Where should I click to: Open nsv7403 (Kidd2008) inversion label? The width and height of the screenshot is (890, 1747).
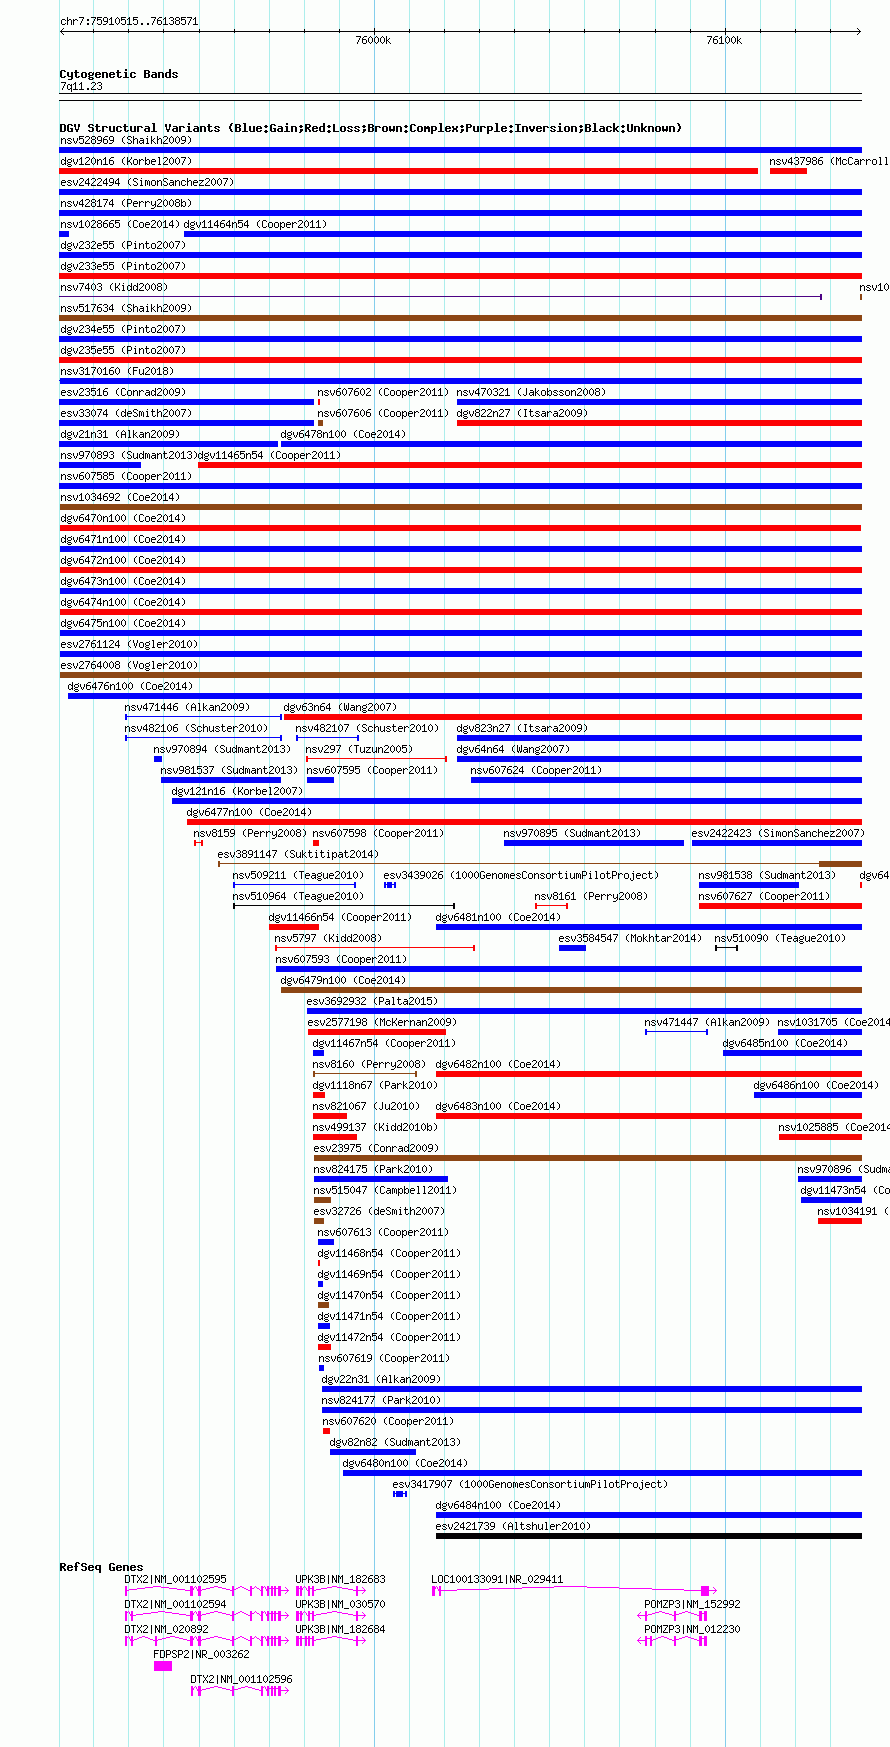(116, 287)
